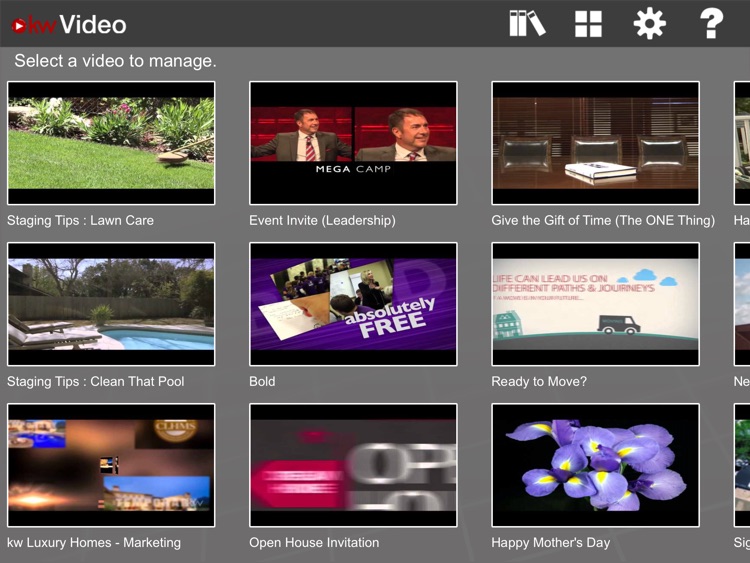Click 'Ready to Move?' title
The width and height of the screenshot is (750, 563).
539,382
